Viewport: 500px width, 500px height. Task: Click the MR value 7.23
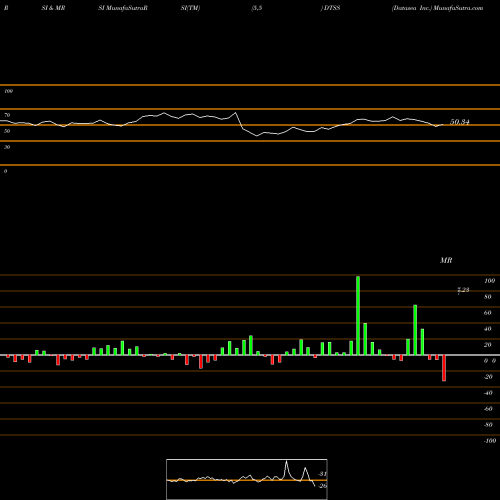(463, 290)
